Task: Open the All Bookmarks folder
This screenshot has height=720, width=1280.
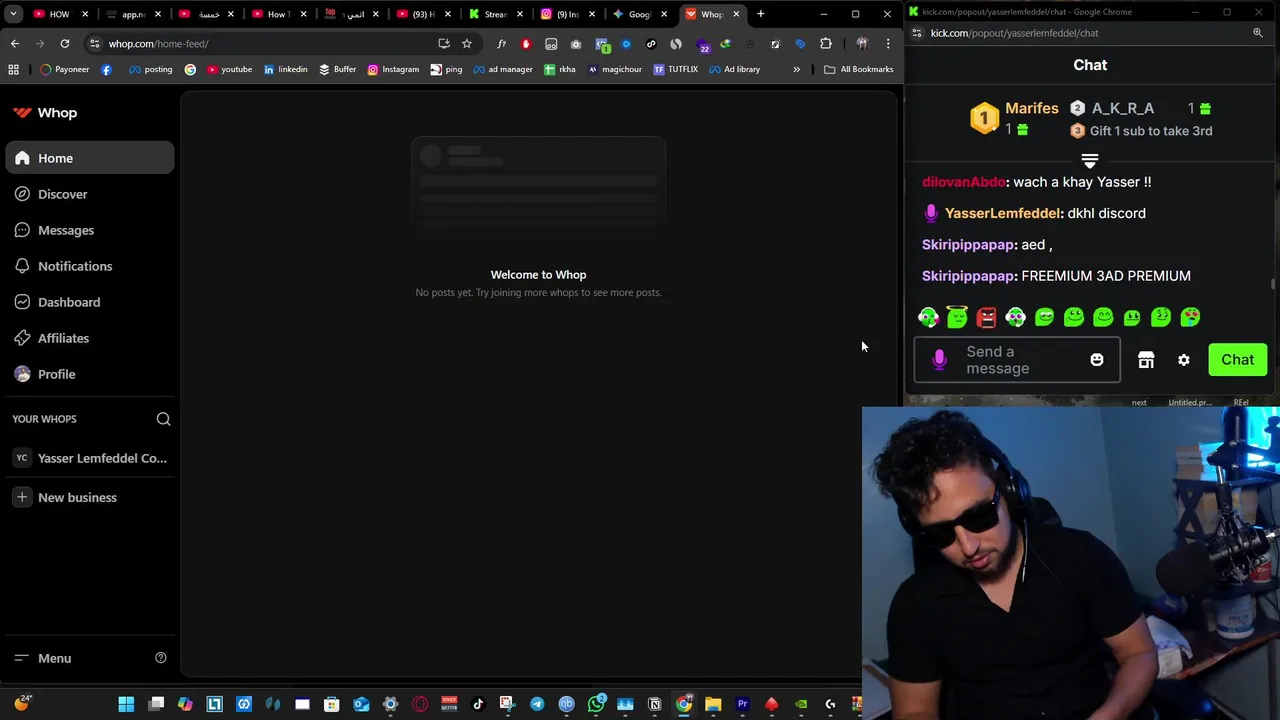Action: [x=859, y=69]
